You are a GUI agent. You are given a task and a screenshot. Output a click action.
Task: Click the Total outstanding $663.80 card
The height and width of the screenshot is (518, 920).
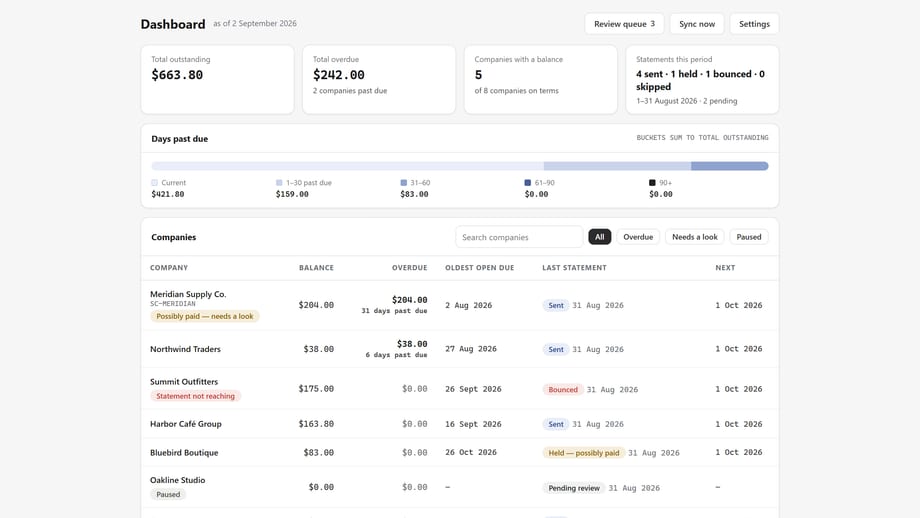point(217,80)
